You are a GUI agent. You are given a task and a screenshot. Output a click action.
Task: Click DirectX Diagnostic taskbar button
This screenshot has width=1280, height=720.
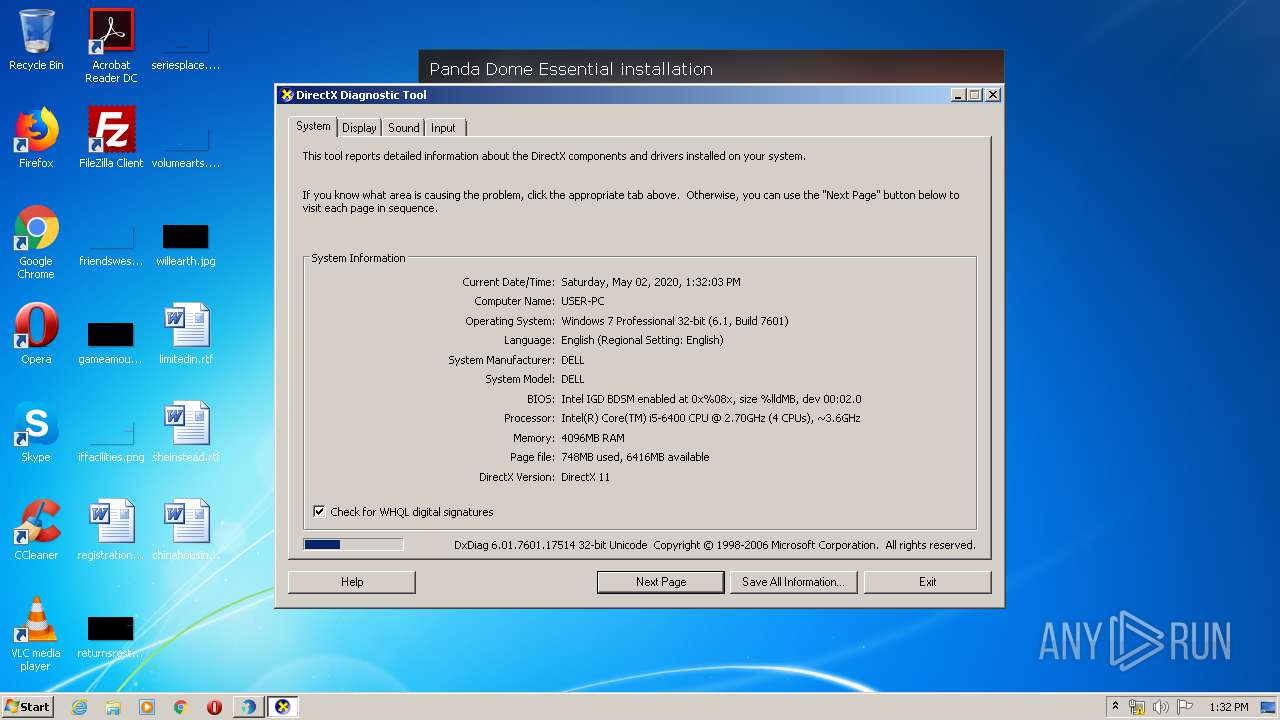click(x=283, y=707)
